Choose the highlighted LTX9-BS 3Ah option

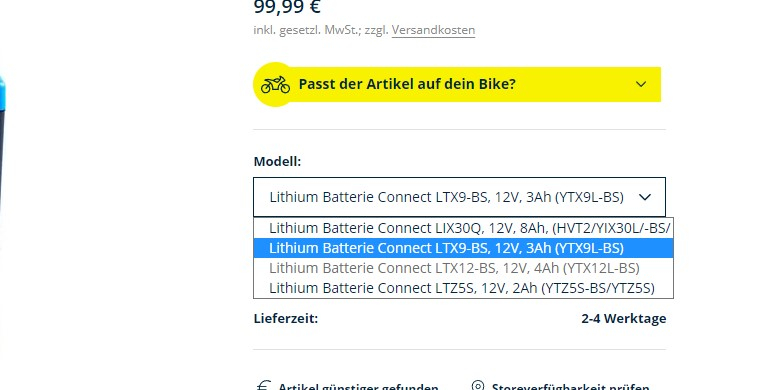pyautogui.click(x=463, y=248)
